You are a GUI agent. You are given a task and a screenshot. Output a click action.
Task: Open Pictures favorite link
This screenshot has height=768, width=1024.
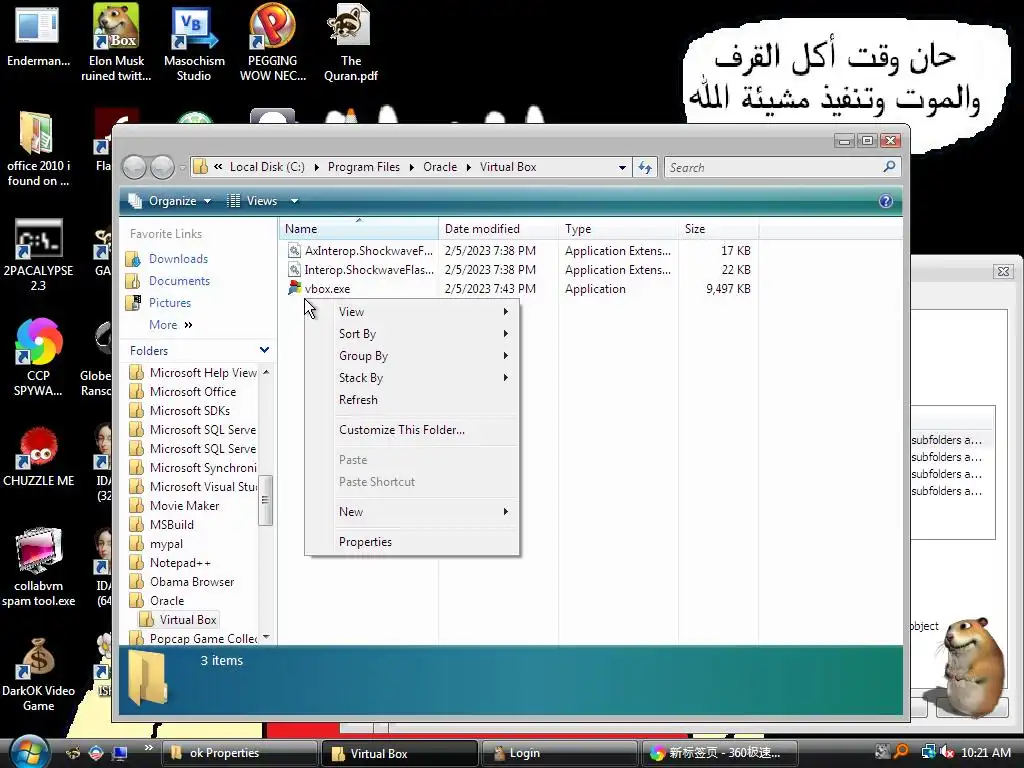(170, 302)
